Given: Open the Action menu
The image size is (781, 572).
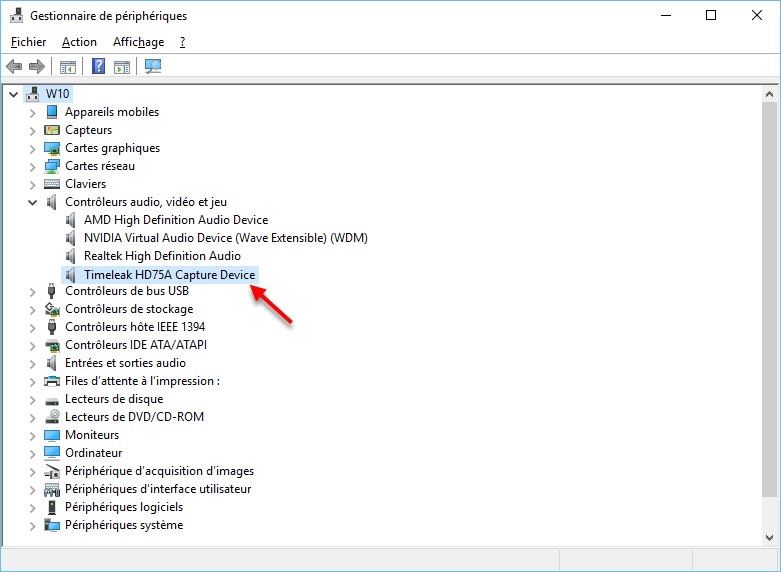Looking at the screenshot, I should [x=79, y=42].
